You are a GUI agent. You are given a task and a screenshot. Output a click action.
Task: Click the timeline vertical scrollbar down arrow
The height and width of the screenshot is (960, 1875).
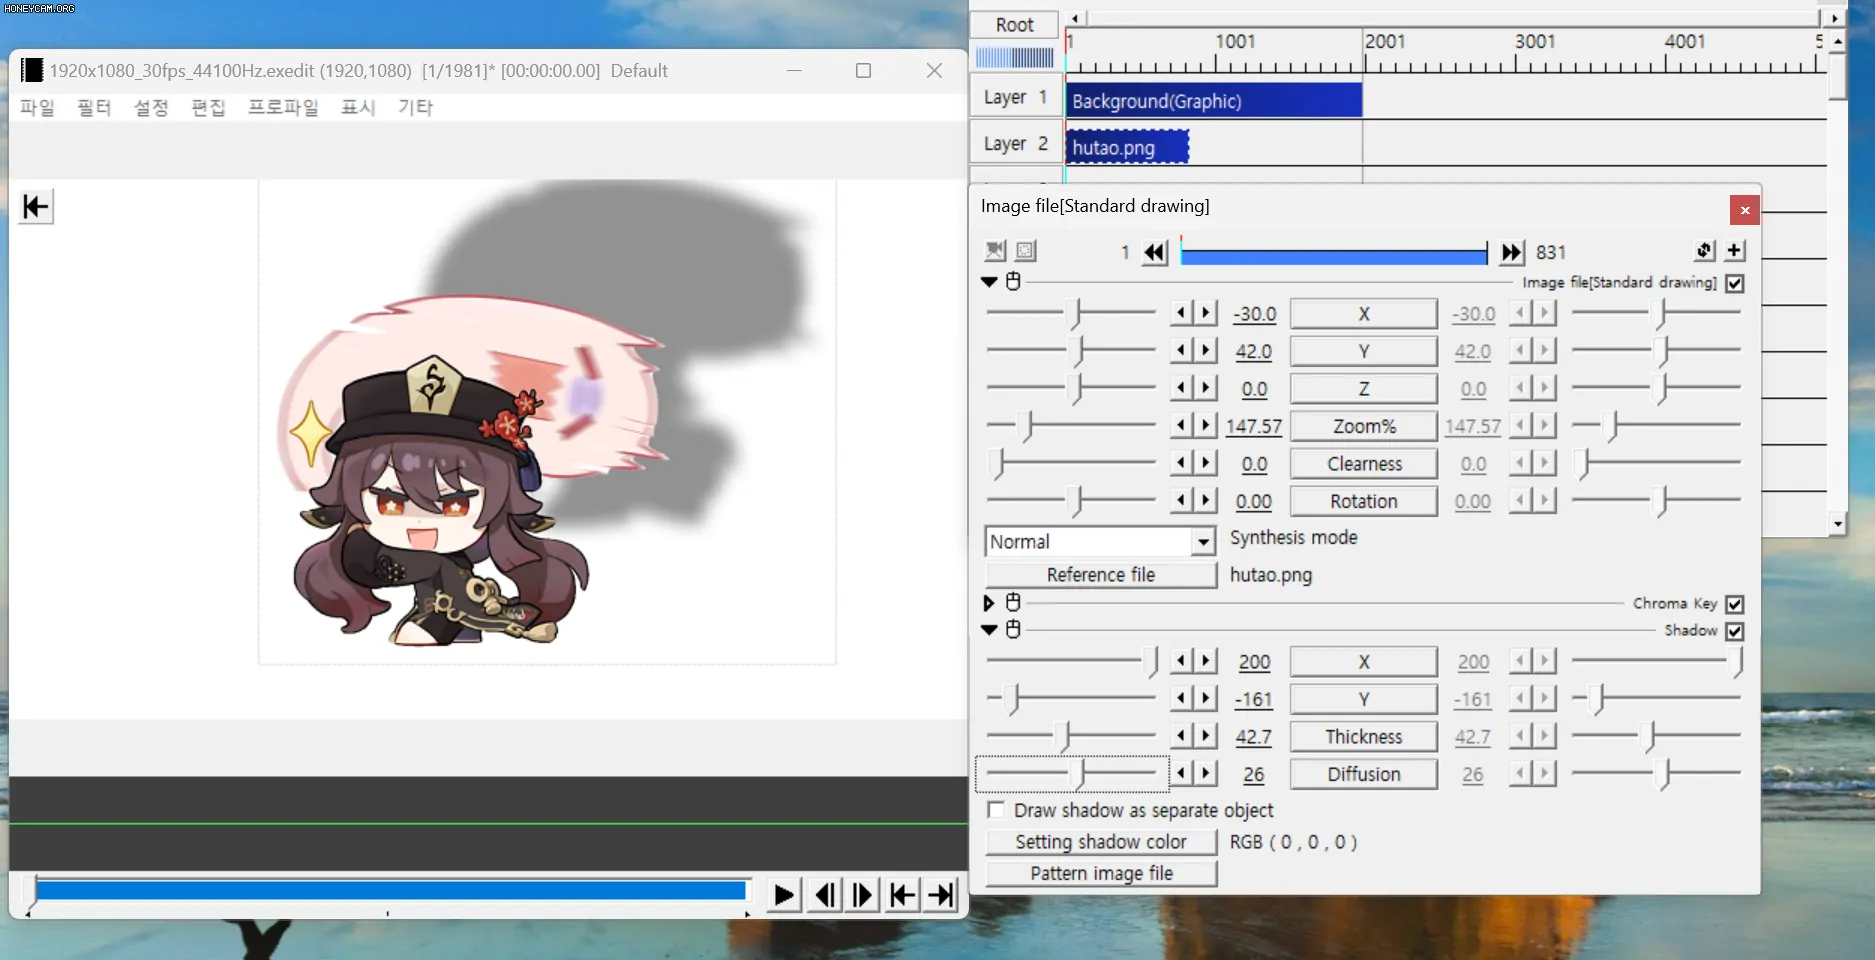click(x=1837, y=523)
